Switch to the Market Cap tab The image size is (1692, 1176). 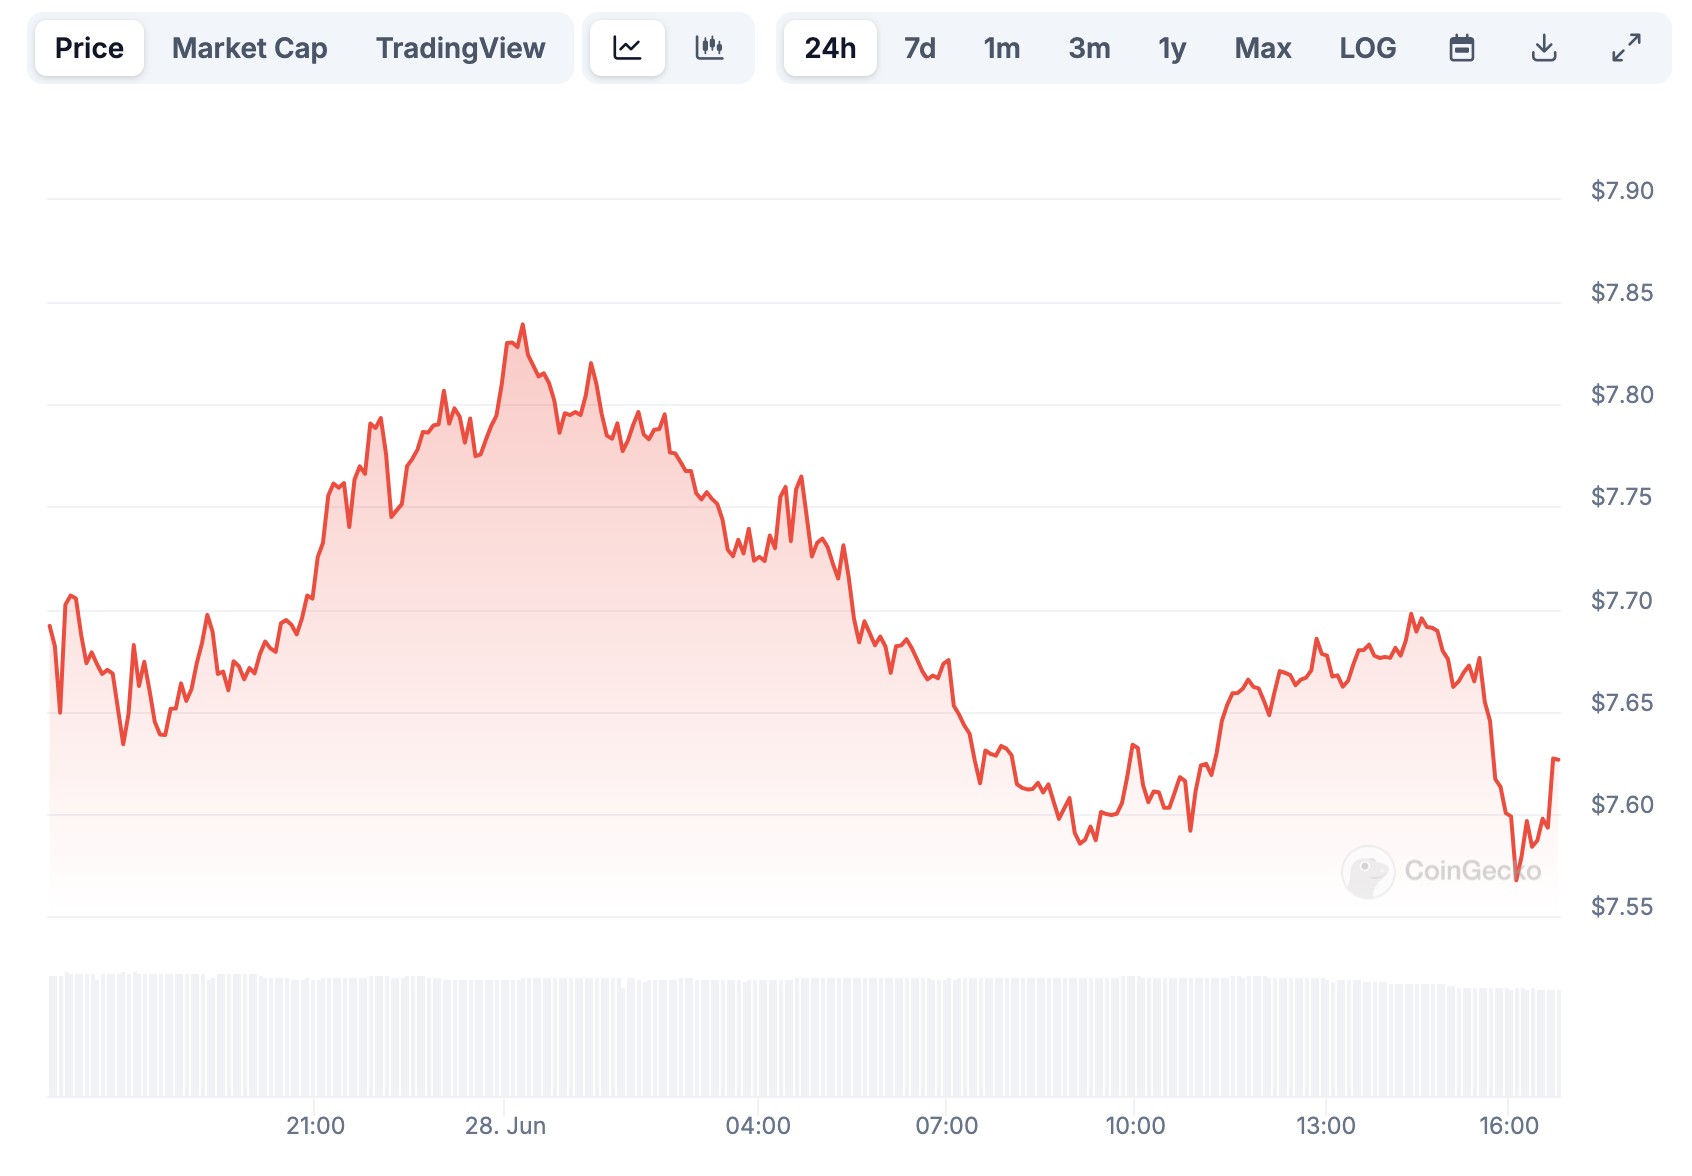pyautogui.click(x=249, y=48)
